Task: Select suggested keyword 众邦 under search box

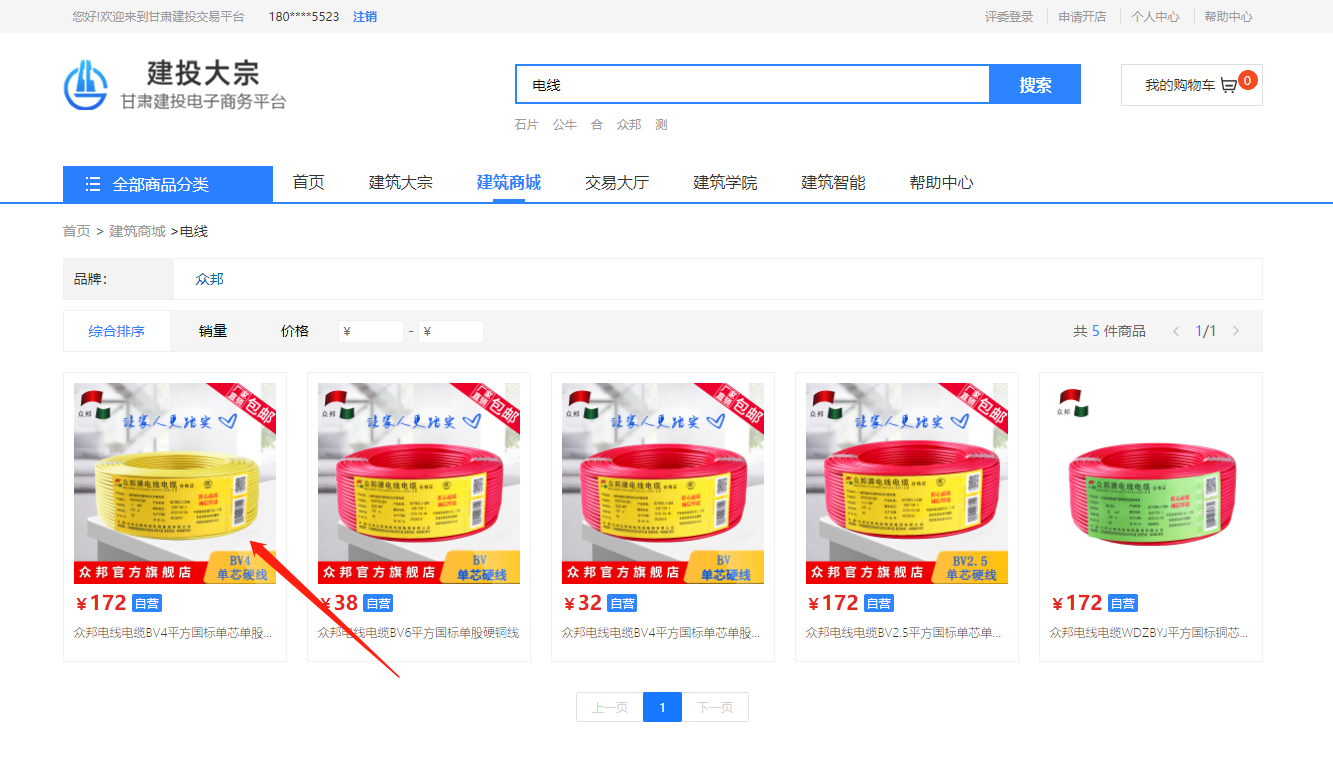Action: [x=629, y=125]
